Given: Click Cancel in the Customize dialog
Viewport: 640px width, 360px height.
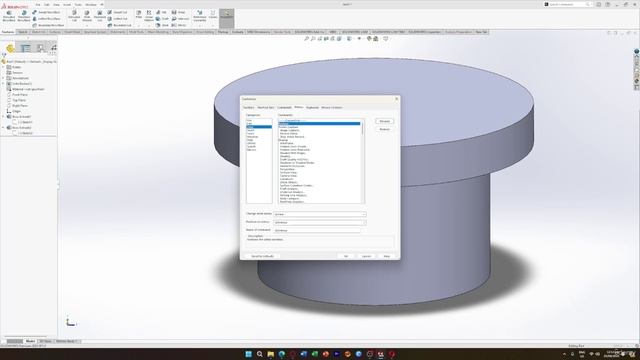Looking at the screenshot, I should [x=366, y=256].
